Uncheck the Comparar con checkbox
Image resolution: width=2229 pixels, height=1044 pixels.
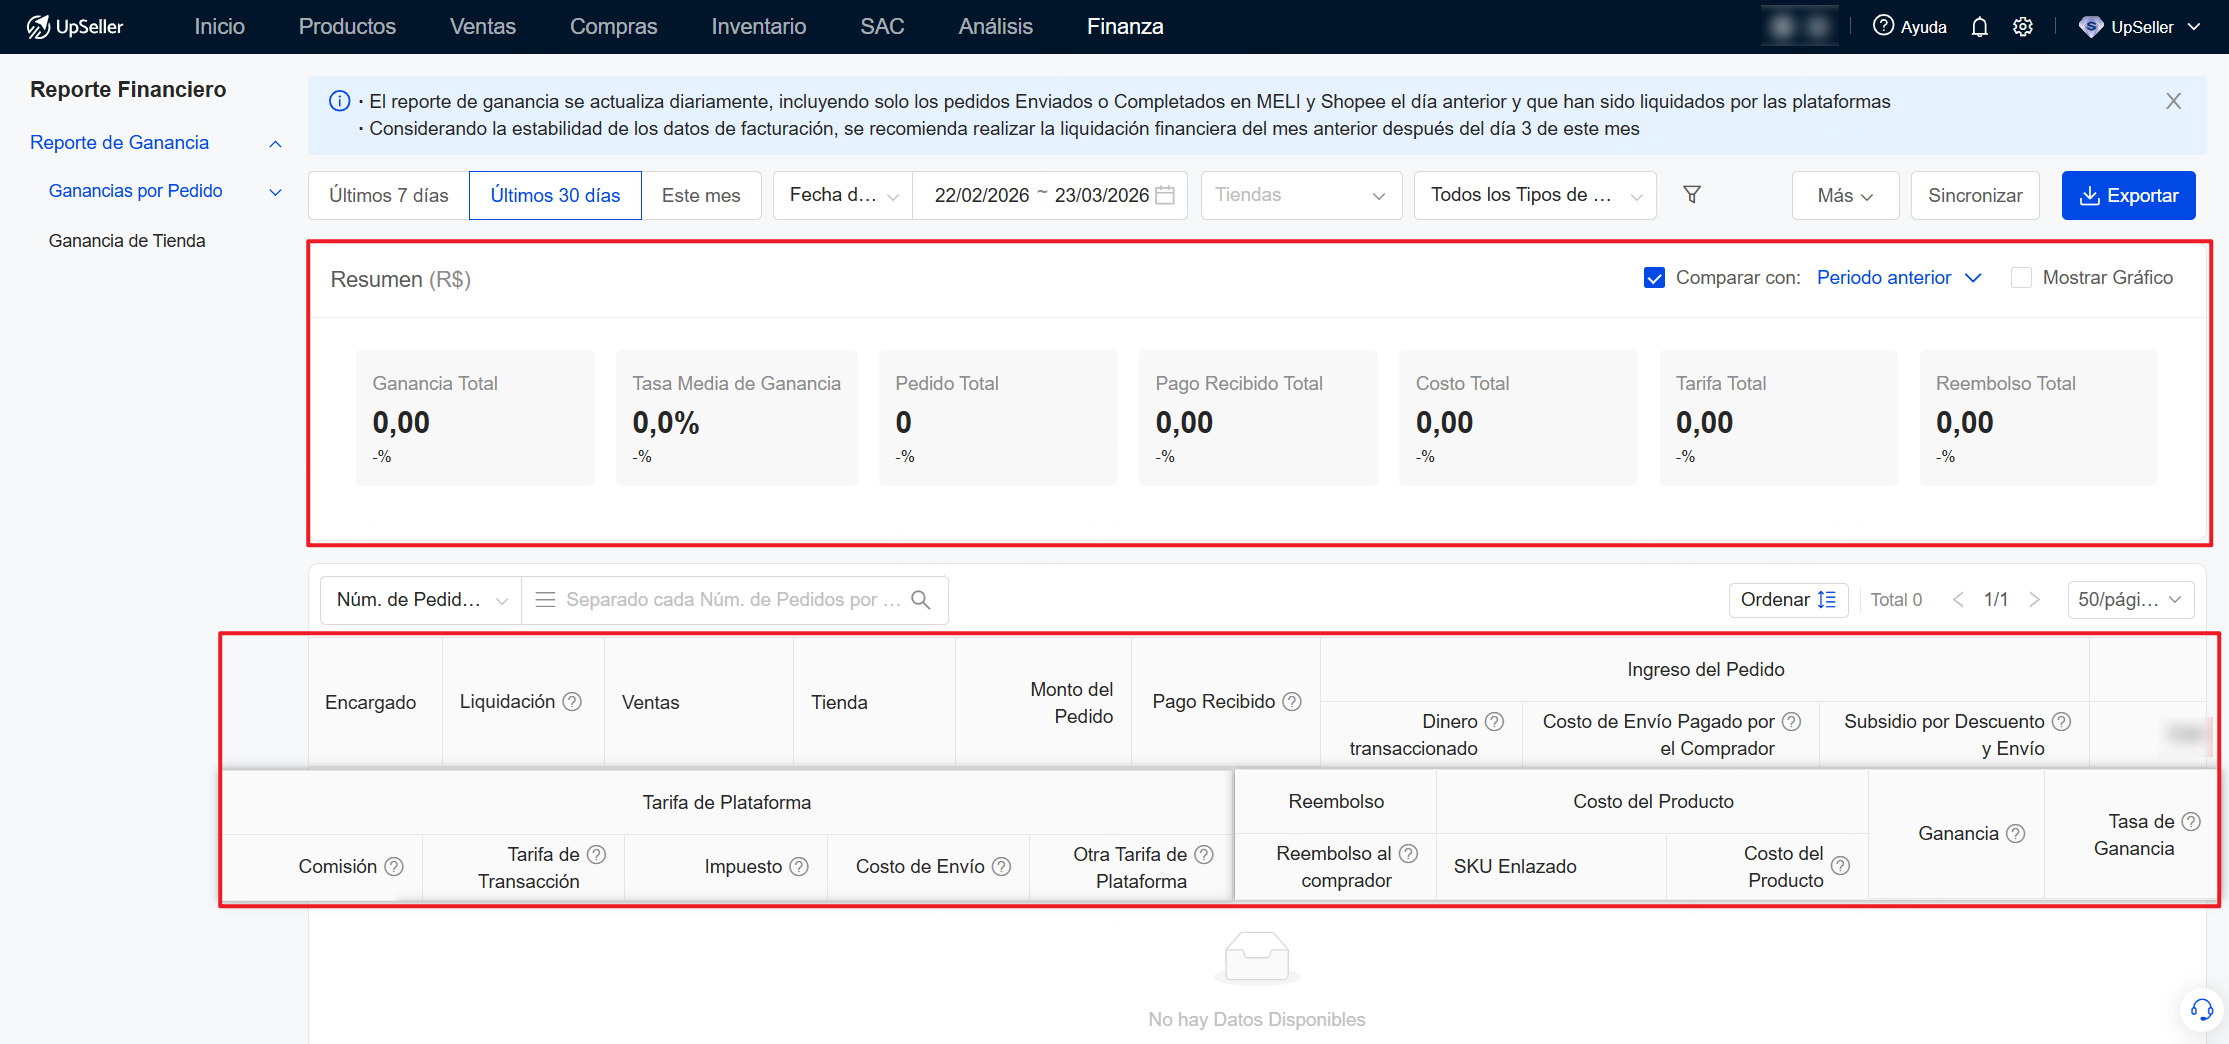pos(1654,278)
